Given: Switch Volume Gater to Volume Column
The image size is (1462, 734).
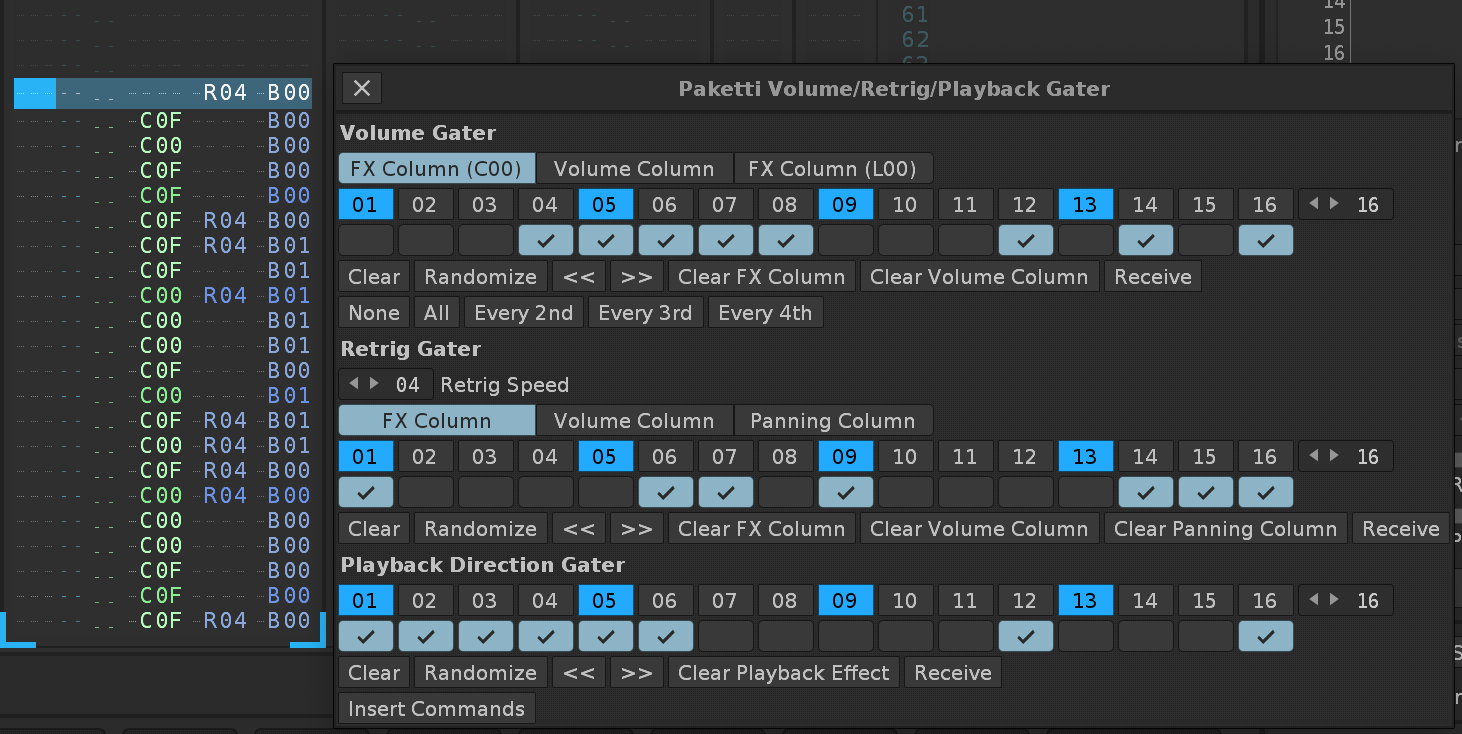Looking at the screenshot, I should click(634, 169).
